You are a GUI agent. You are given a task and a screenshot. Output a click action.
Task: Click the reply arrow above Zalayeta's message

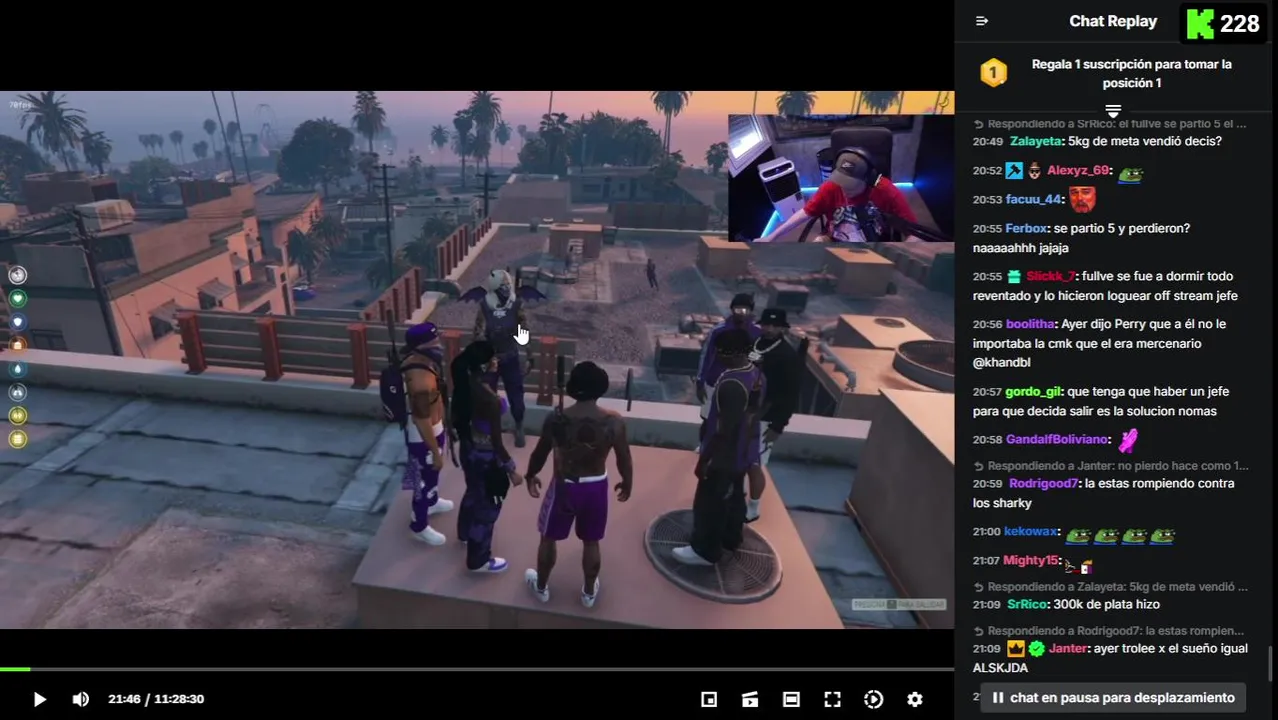(x=979, y=124)
